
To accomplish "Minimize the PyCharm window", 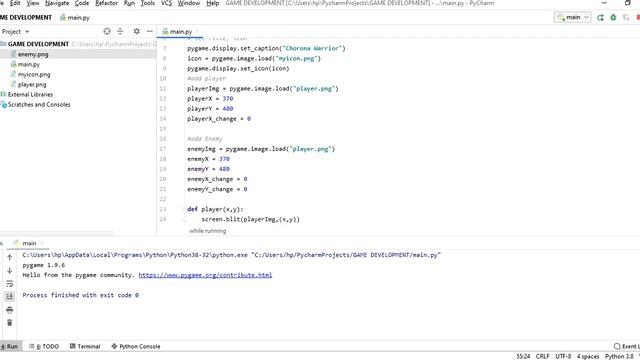I will (x=604, y=3).
